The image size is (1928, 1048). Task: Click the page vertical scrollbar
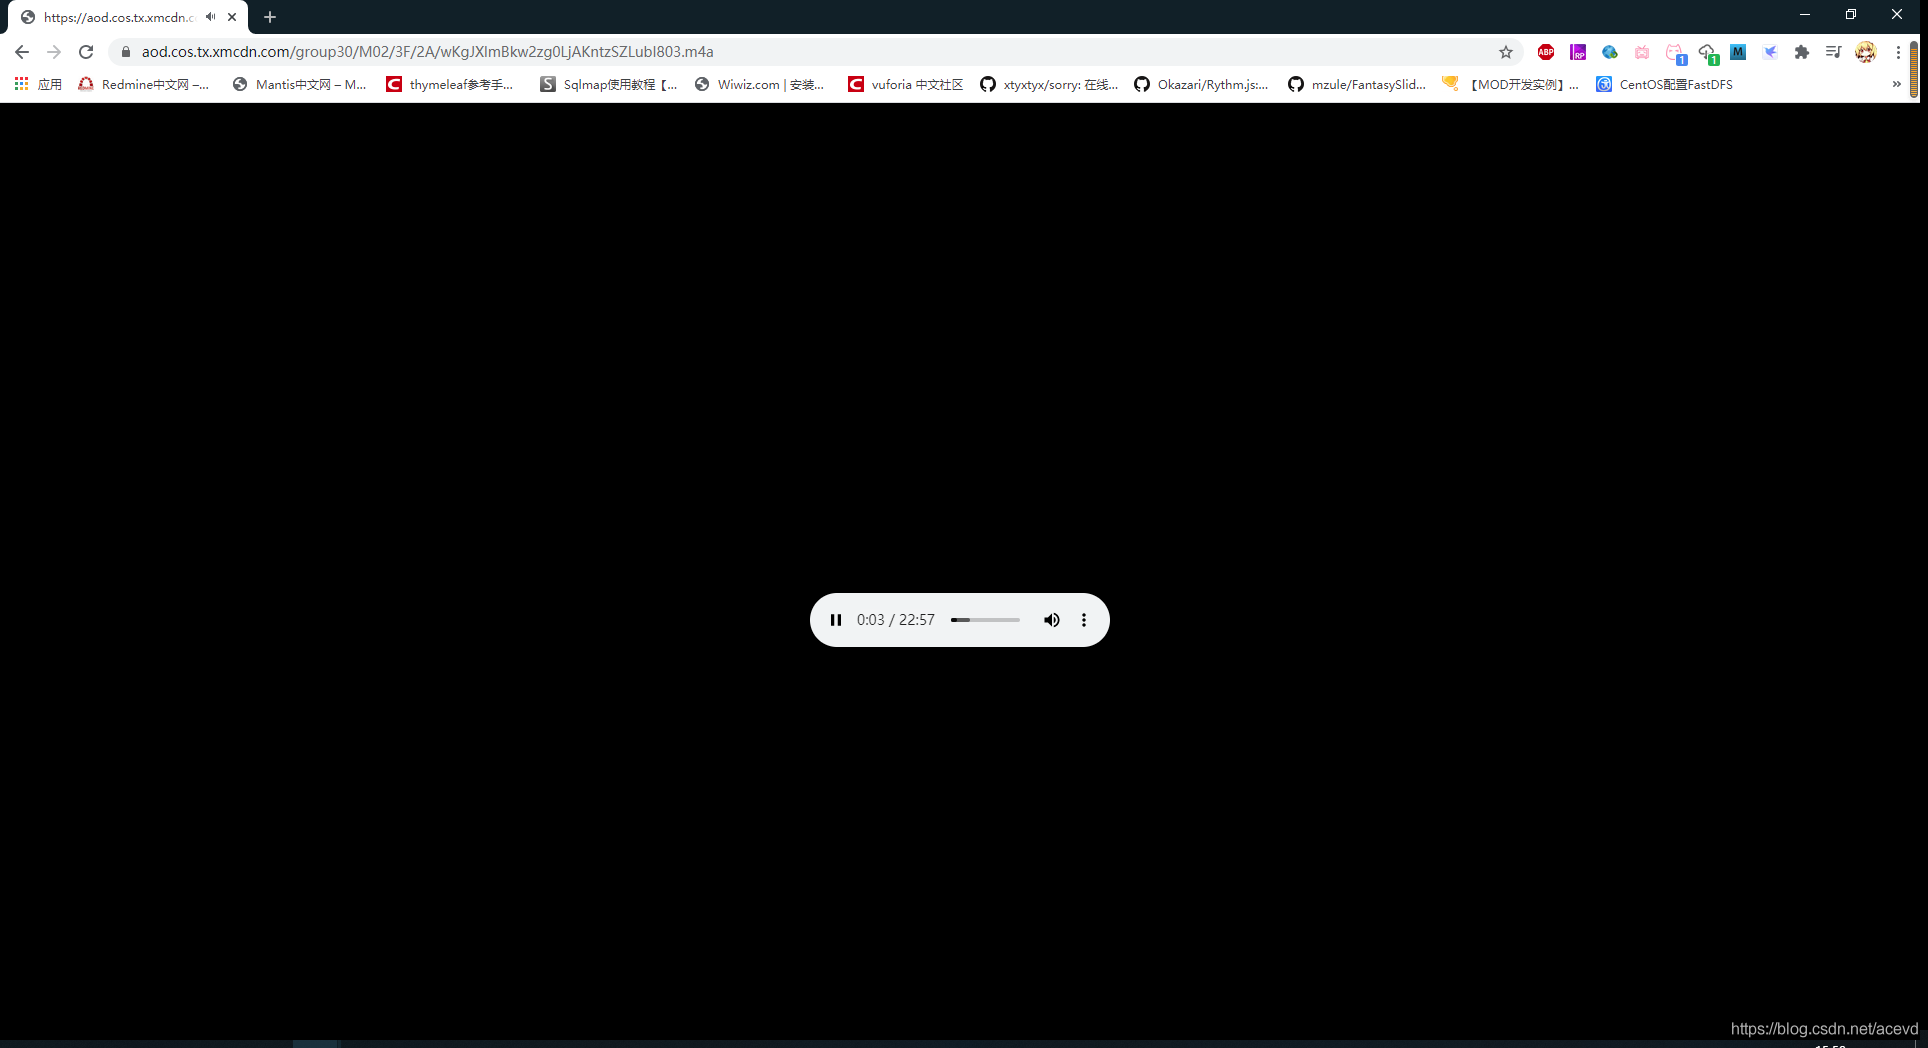click(x=1914, y=70)
